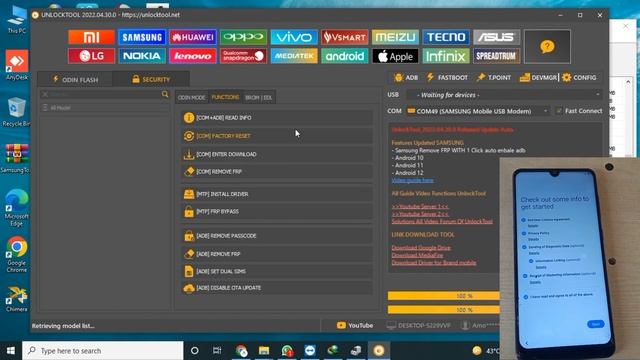This screenshot has width=640, height=360.
Task: Open the AnyDesk desktop shortcut
Action: click(x=17, y=65)
